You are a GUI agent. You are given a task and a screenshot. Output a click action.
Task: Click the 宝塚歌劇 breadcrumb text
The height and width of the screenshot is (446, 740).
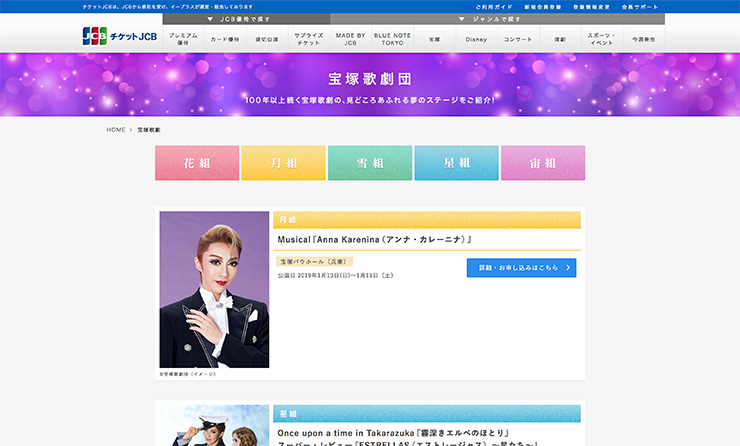149,130
